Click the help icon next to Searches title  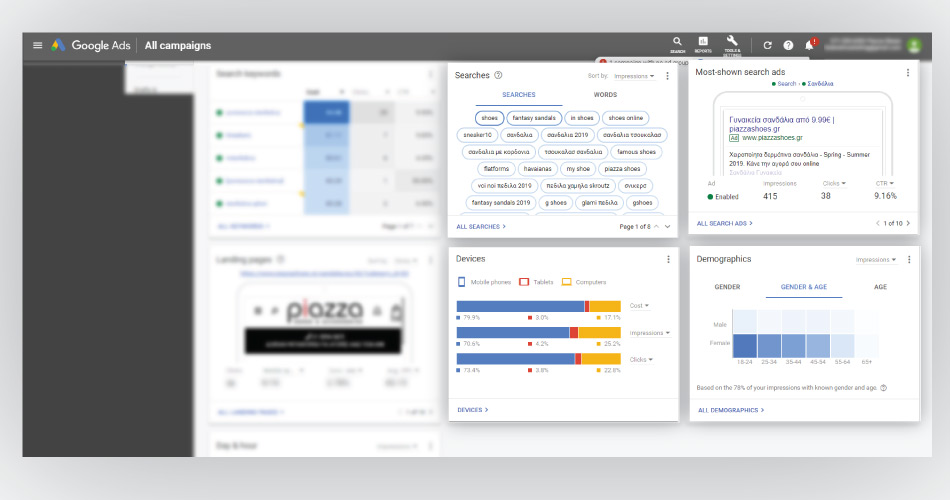point(498,75)
